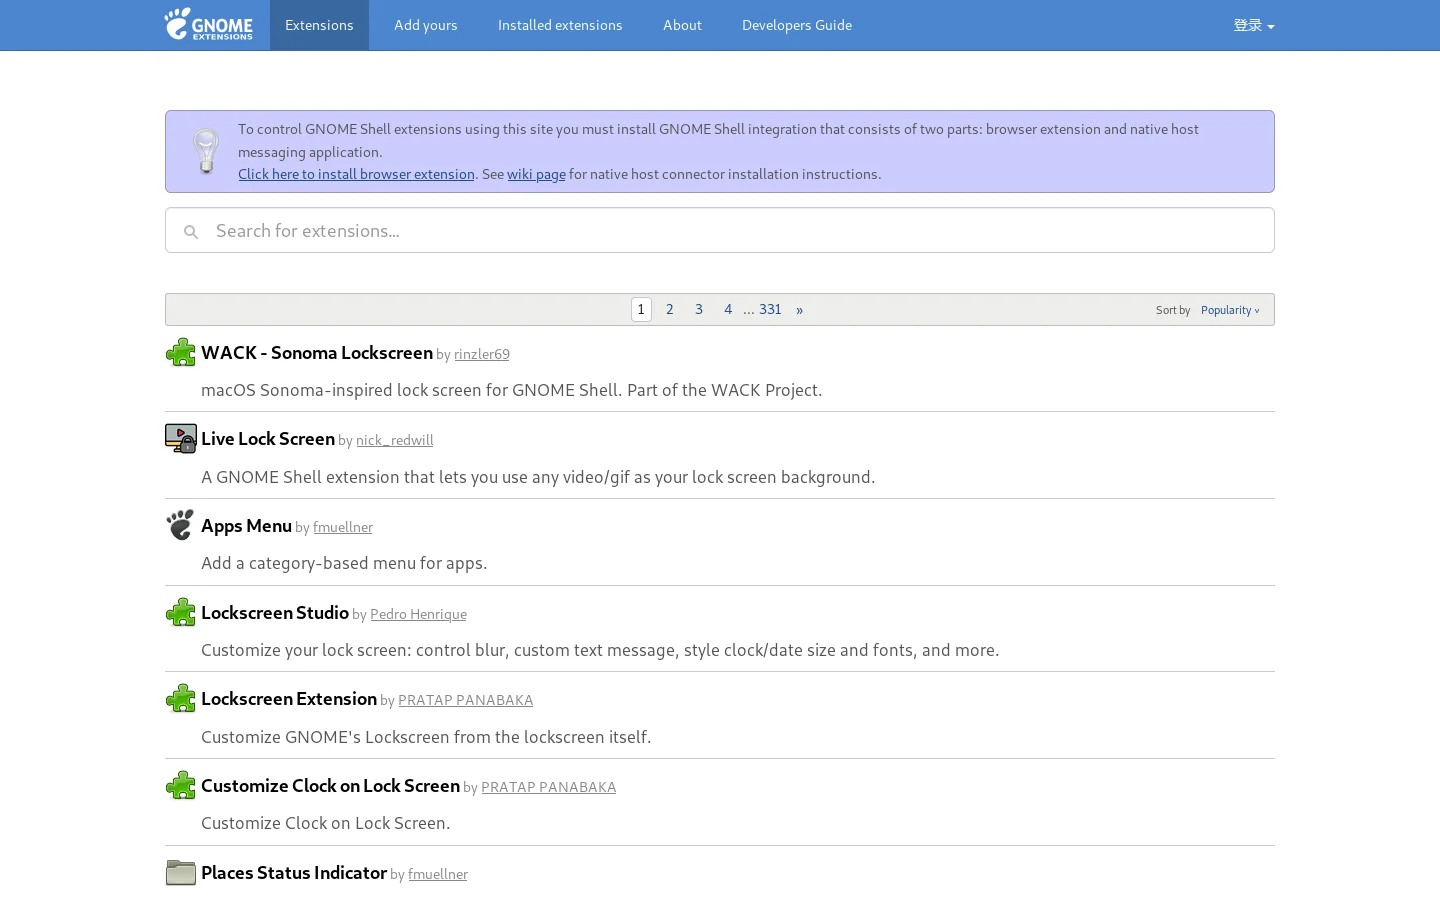Go to Installed extensions tab
Screen dimensions: 1440x900
point(560,25)
